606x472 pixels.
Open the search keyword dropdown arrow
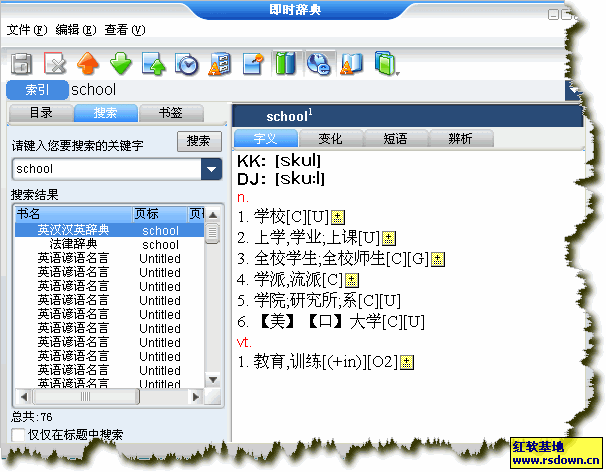coord(211,169)
